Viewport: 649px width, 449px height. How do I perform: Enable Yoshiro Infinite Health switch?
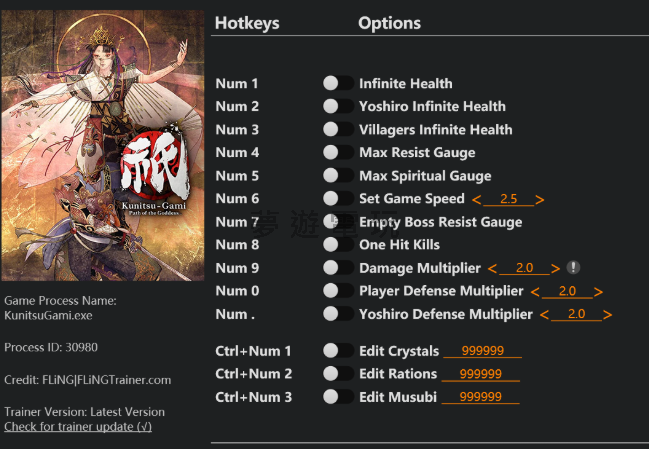tap(338, 107)
